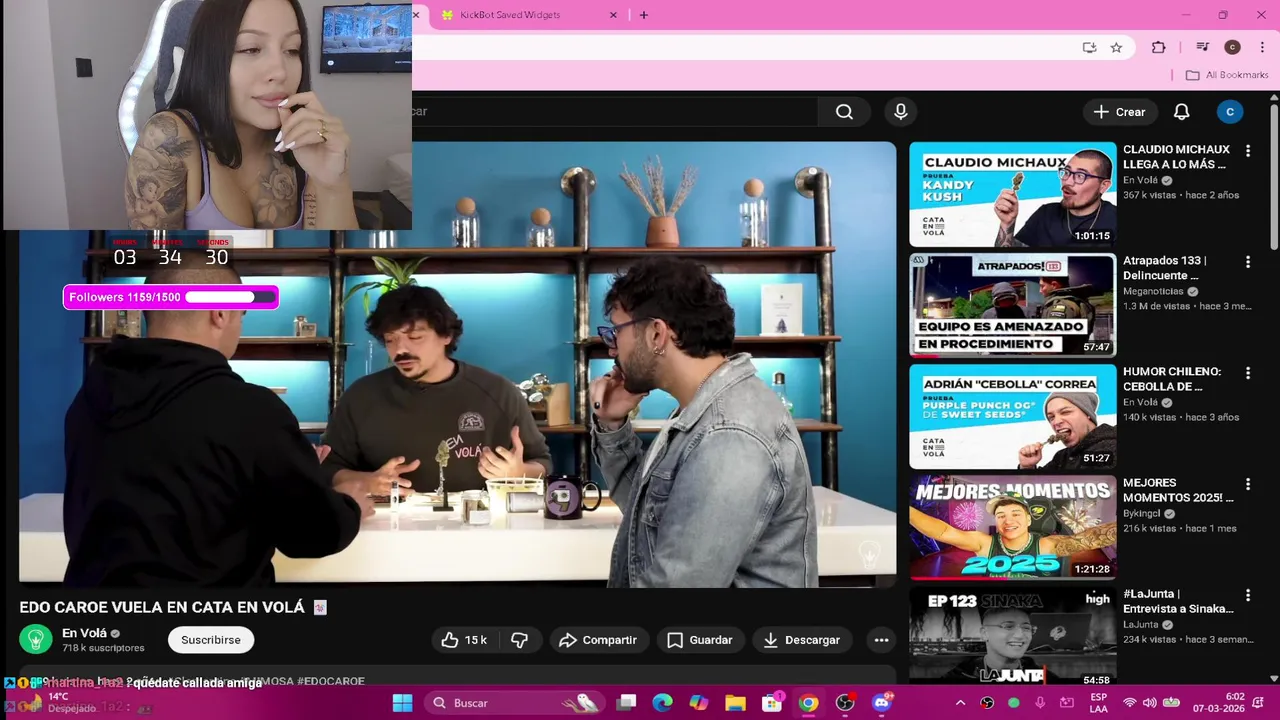1280x720 pixels.
Task: Click the Suscribirse button
Action: click(x=211, y=640)
